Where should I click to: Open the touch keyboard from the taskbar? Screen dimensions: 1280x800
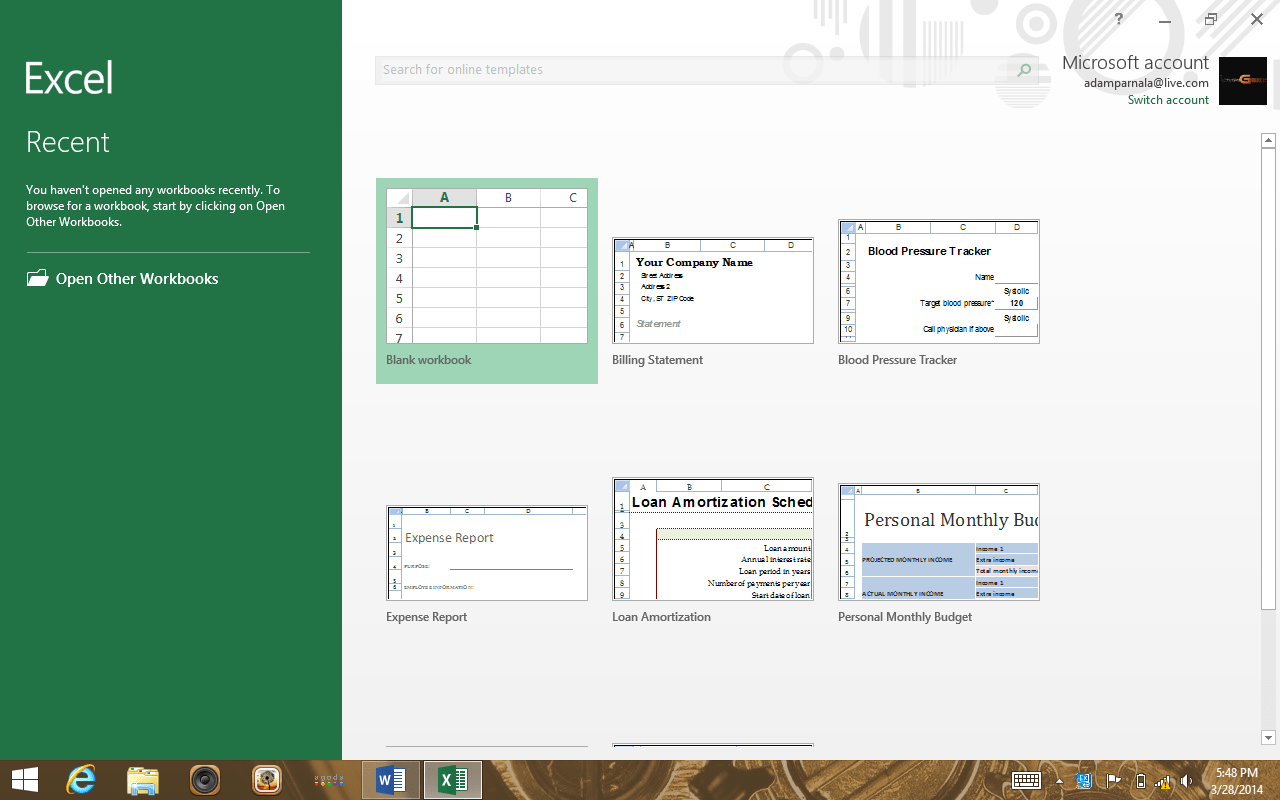click(1027, 780)
